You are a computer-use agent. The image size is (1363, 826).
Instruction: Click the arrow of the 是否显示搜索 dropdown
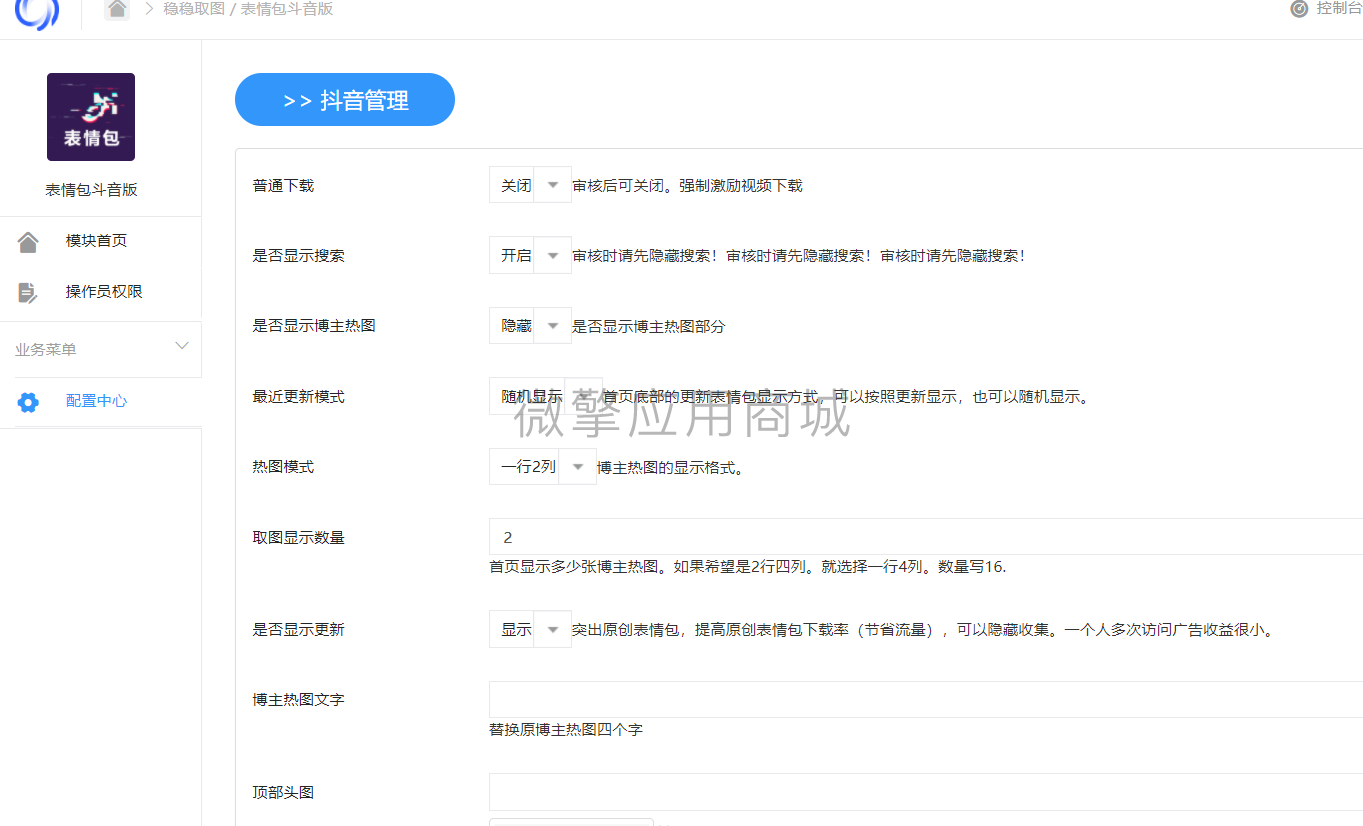pos(552,255)
